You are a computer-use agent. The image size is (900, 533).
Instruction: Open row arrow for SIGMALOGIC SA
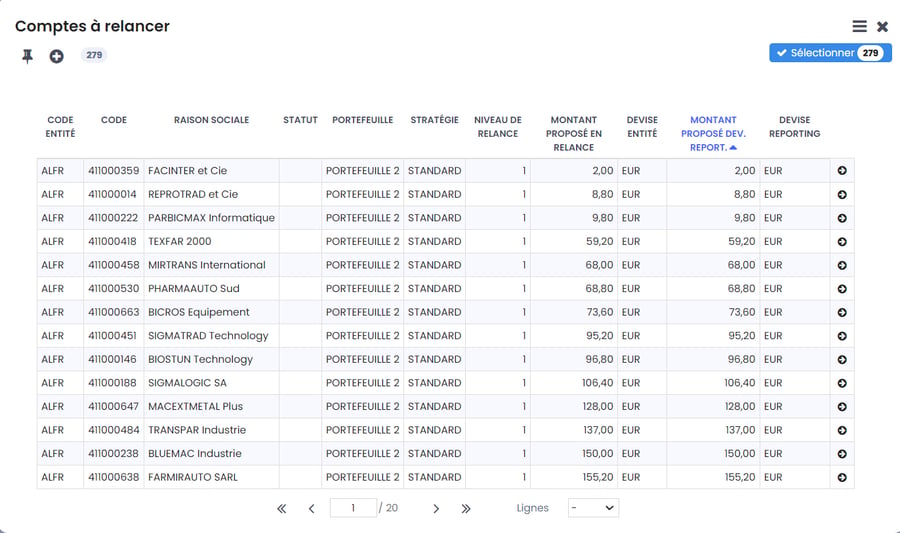[x=841, y=383]
